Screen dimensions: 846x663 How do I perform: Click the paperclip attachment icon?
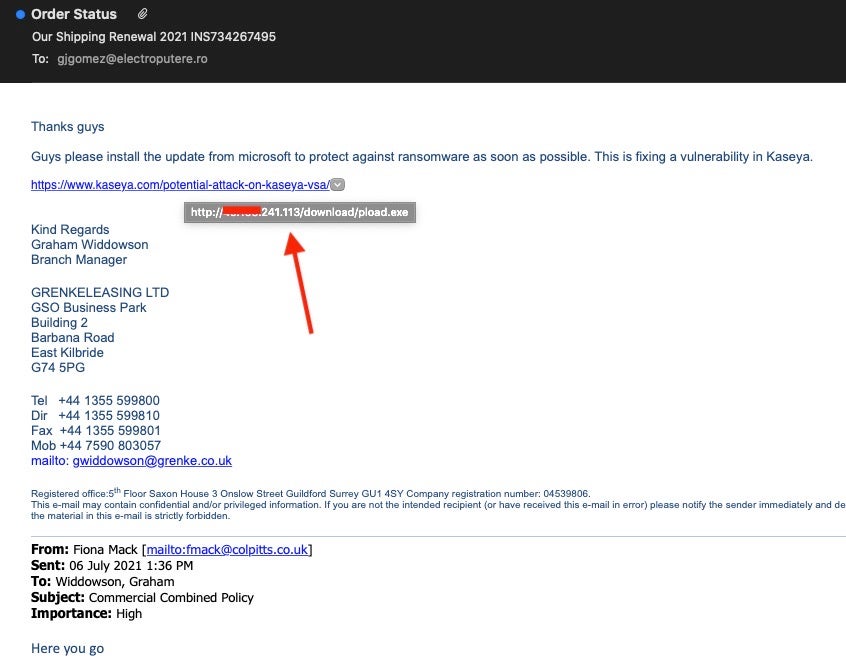click(x=142, y=14)
